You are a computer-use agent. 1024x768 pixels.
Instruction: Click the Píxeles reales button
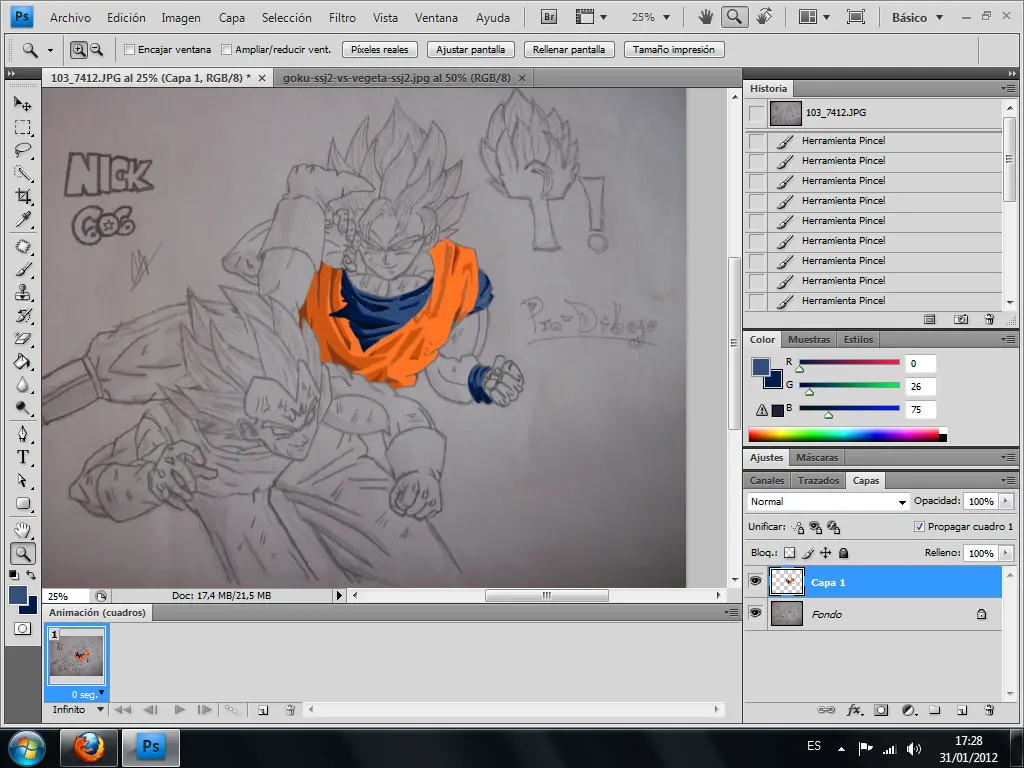(379, 50)
